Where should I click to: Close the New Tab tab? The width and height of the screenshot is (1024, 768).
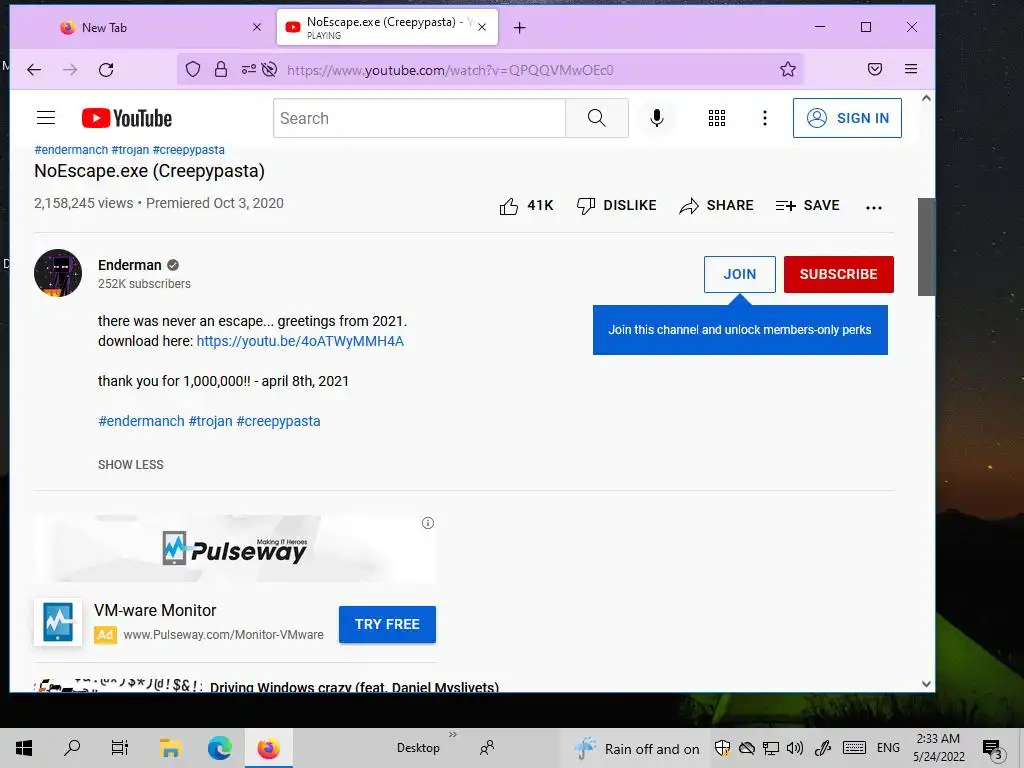257,27
